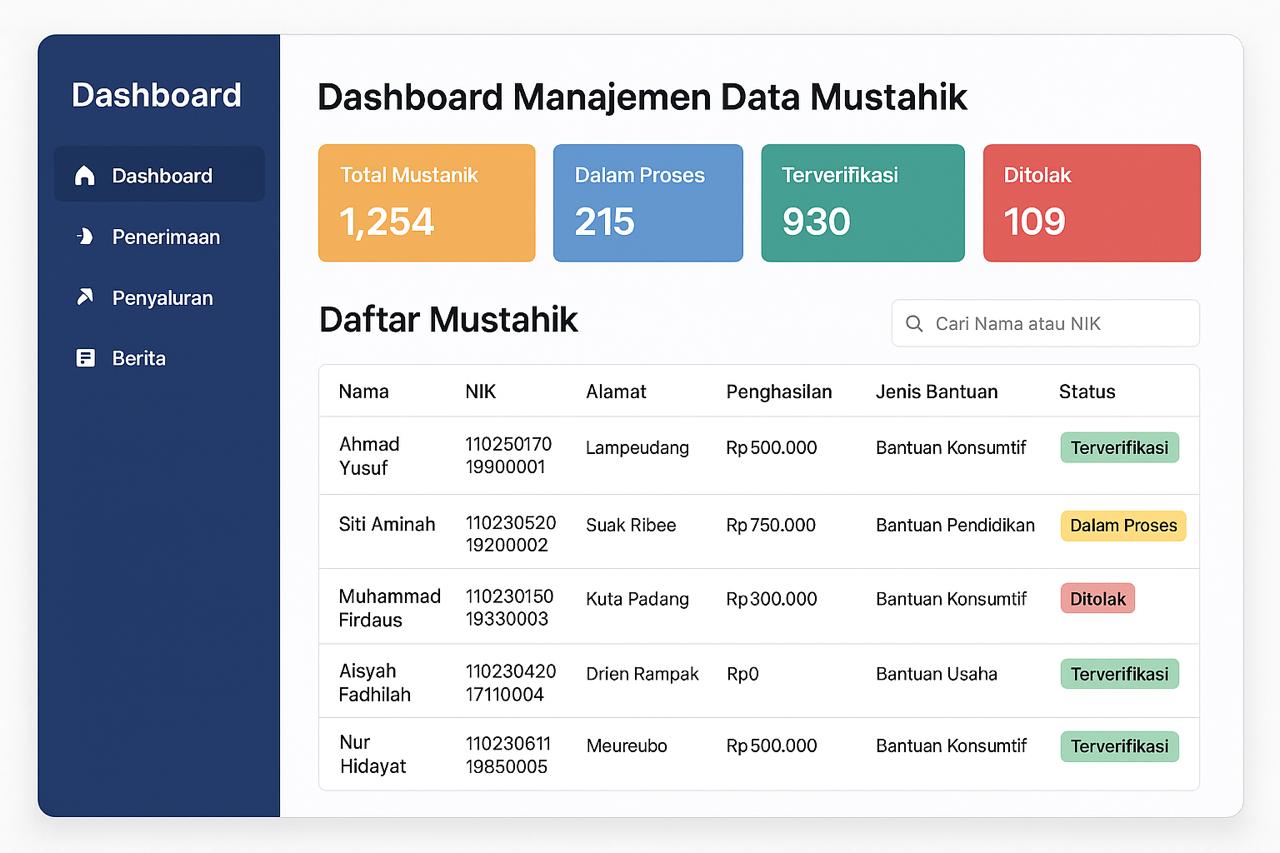Click the search magnifier icon

[x=913, y=324]
